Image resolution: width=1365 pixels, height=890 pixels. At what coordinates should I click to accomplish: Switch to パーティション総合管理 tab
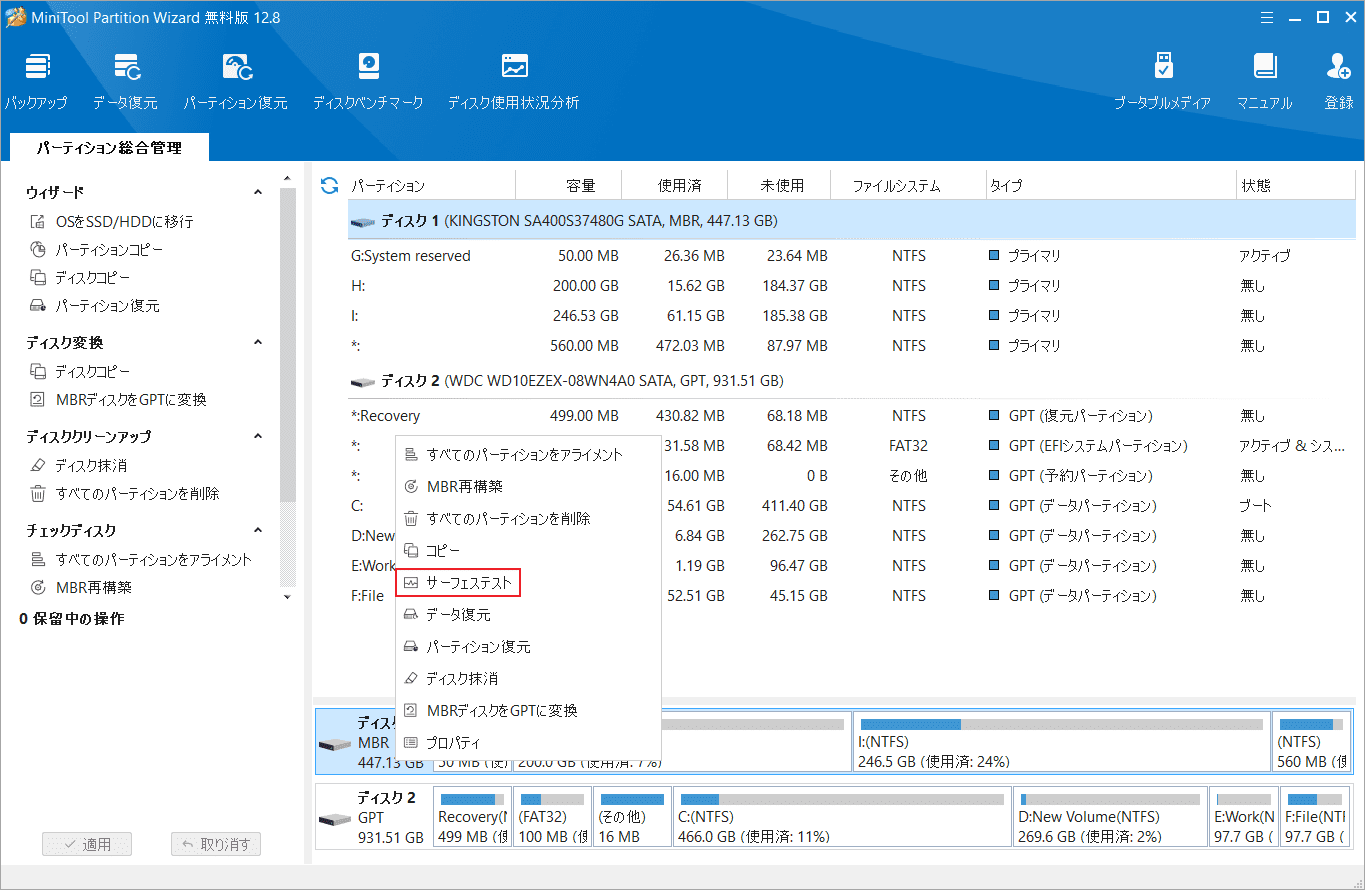point(109,147)
